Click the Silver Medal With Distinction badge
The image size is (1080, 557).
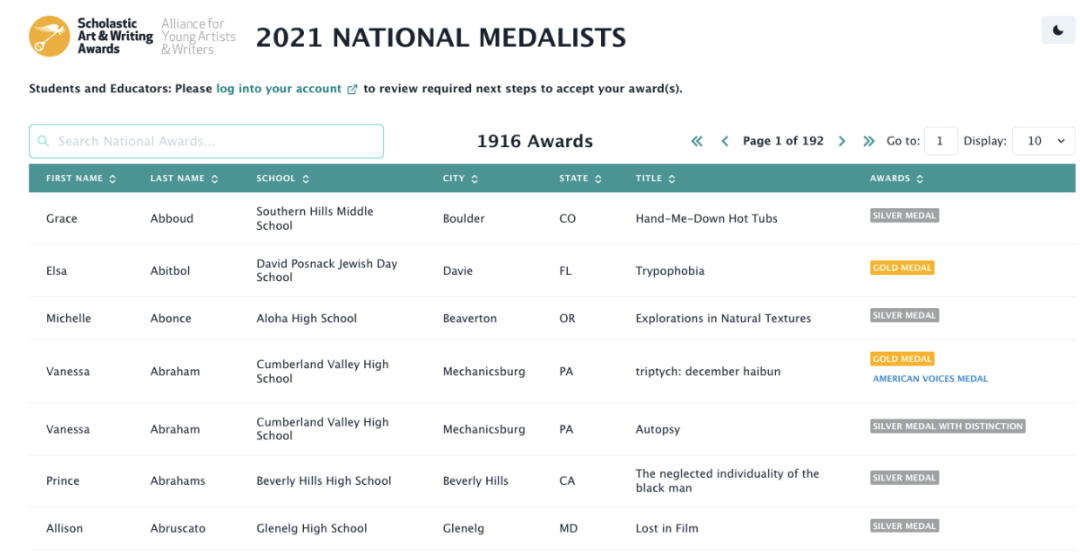(948, 426)
